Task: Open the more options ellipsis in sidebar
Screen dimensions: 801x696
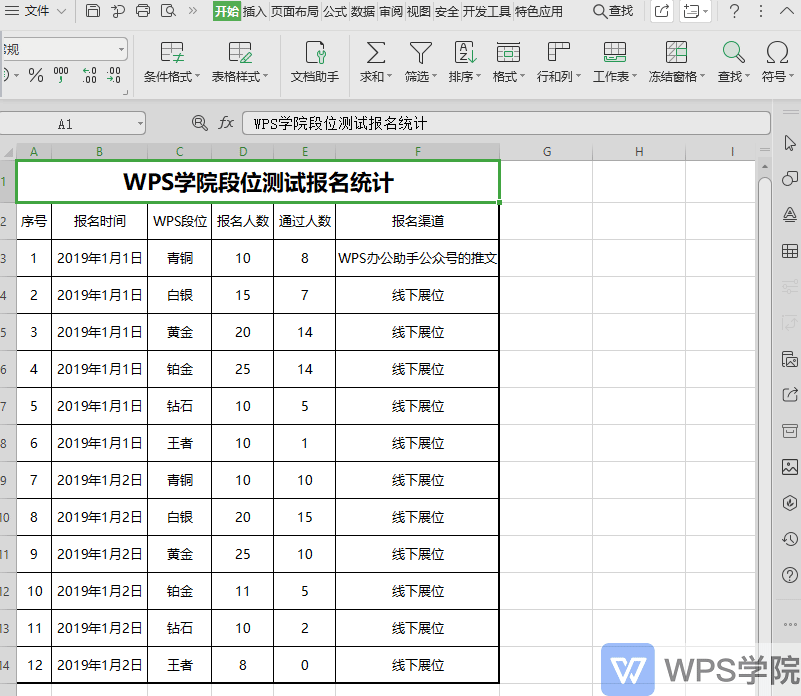Action: tap(790, 624)
